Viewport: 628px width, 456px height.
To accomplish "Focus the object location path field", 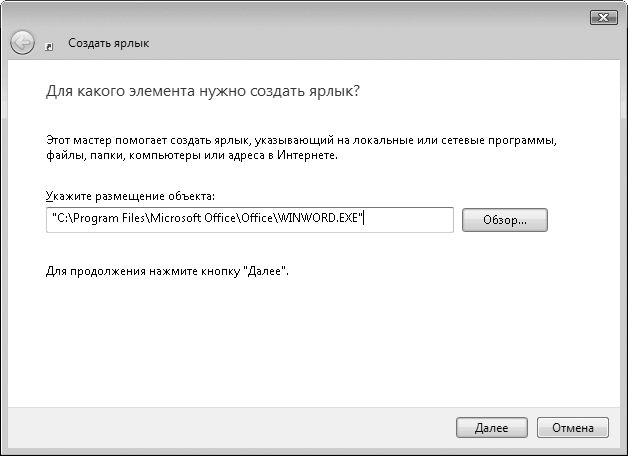I will point(250,220).
